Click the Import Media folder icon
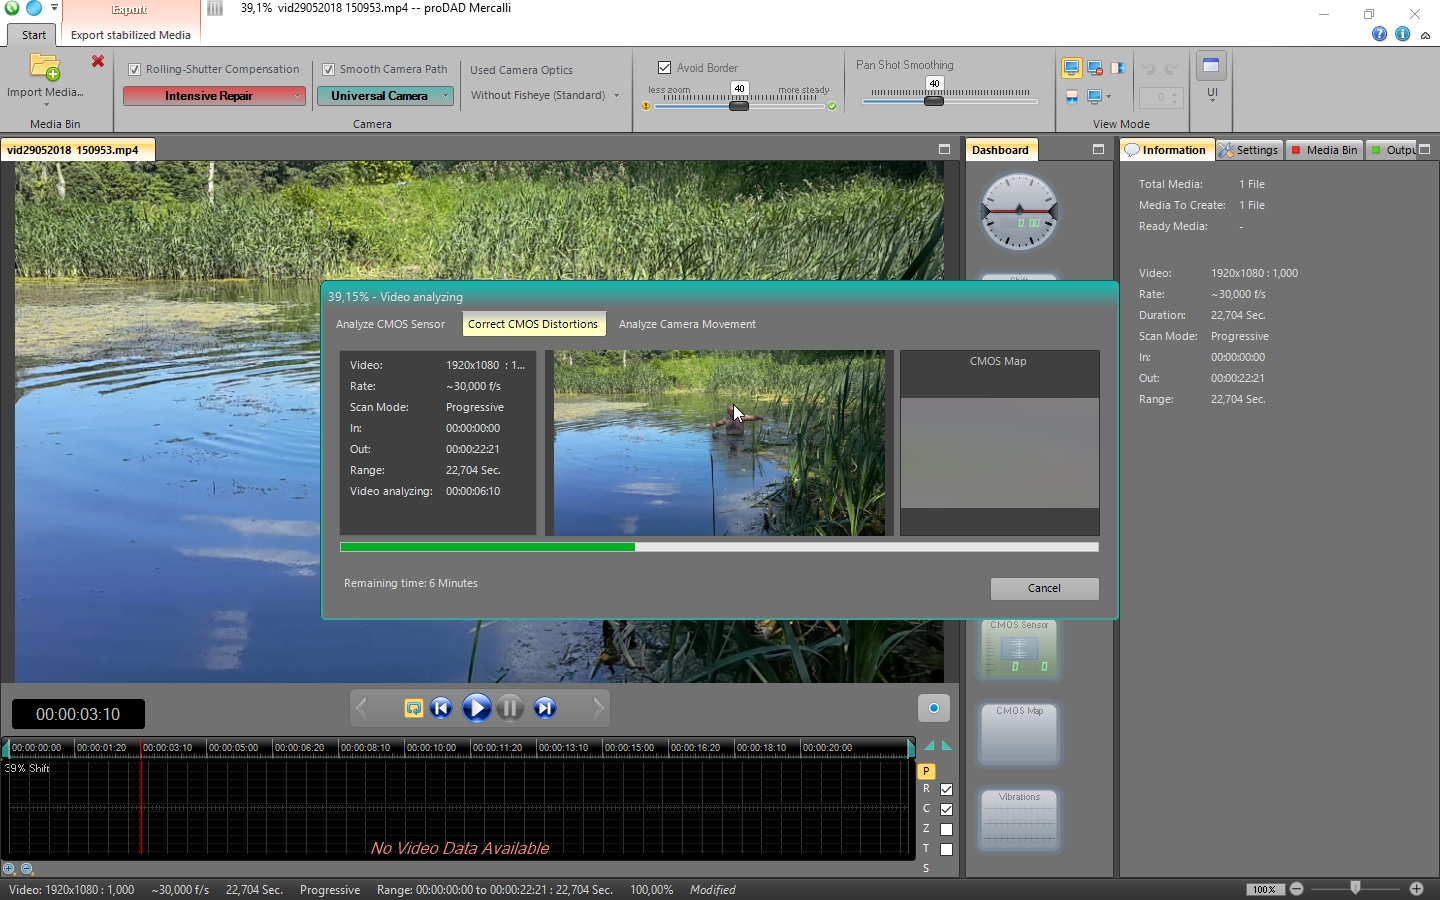1440x900 pixels. pos(45,68)
